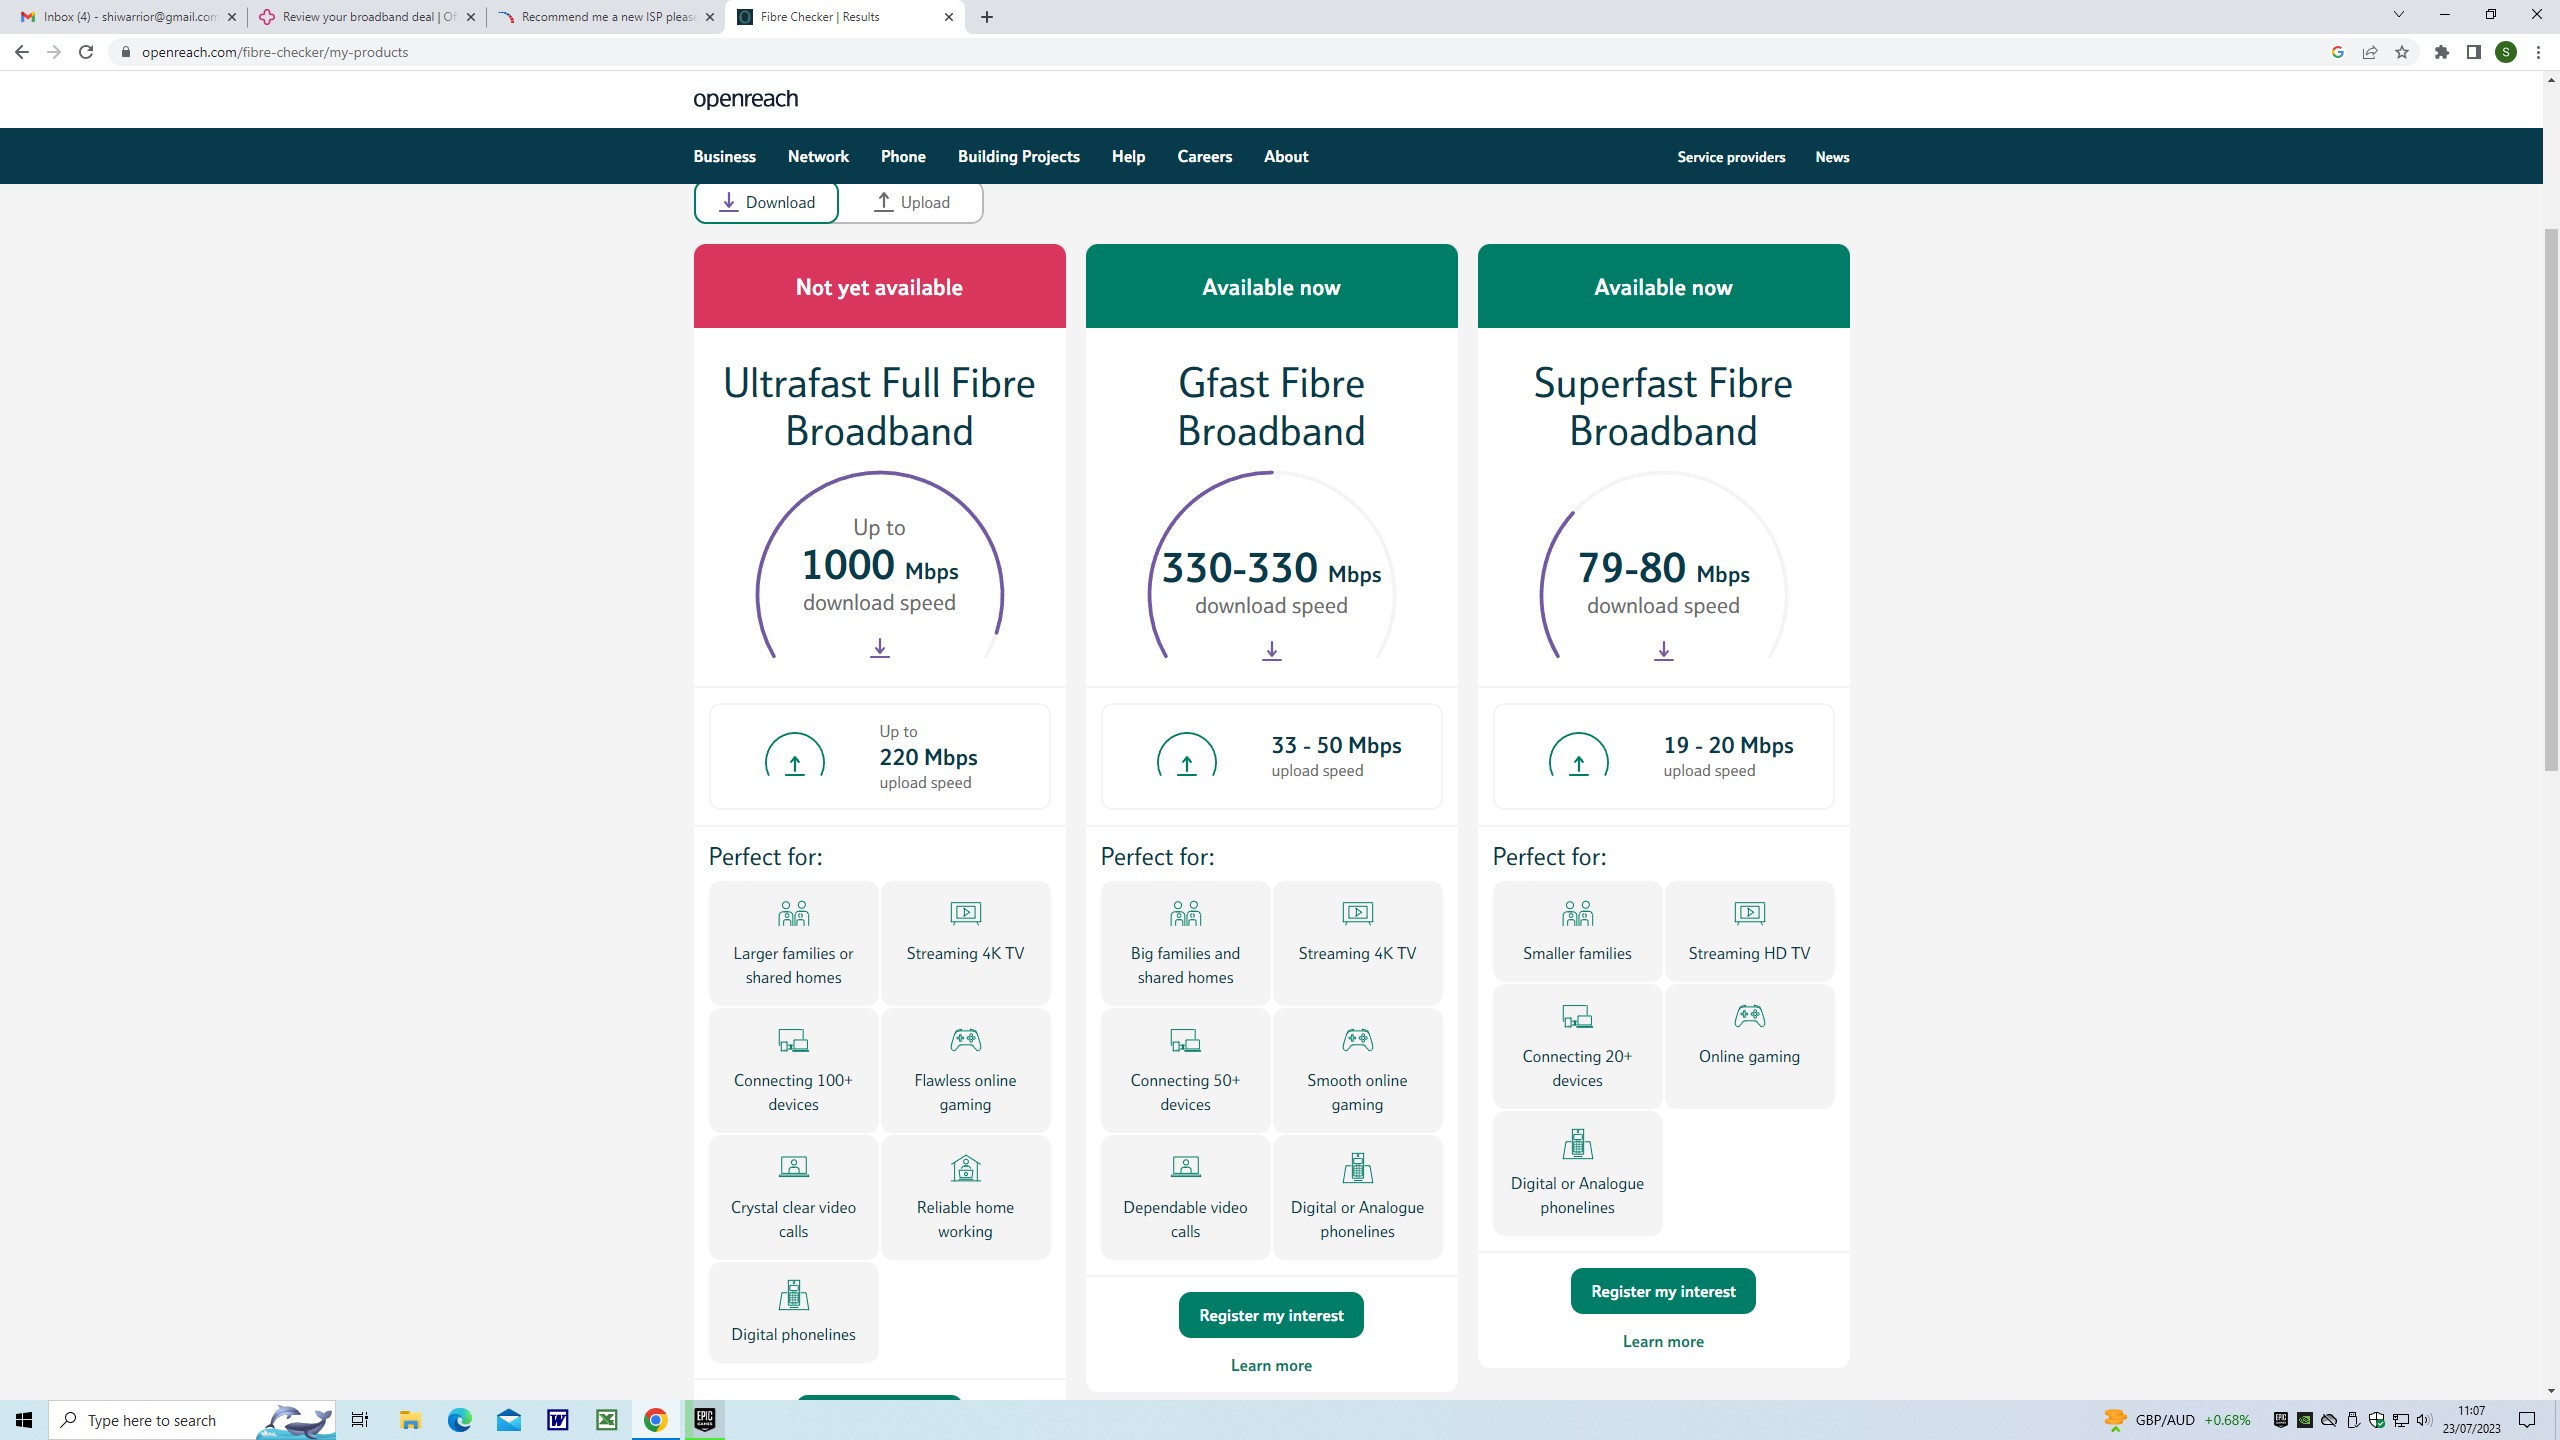Viewport: 2560px width, 1440px height.
Task: Expand the Chrome tab search chevron
Action: [x=2397, y=15]
